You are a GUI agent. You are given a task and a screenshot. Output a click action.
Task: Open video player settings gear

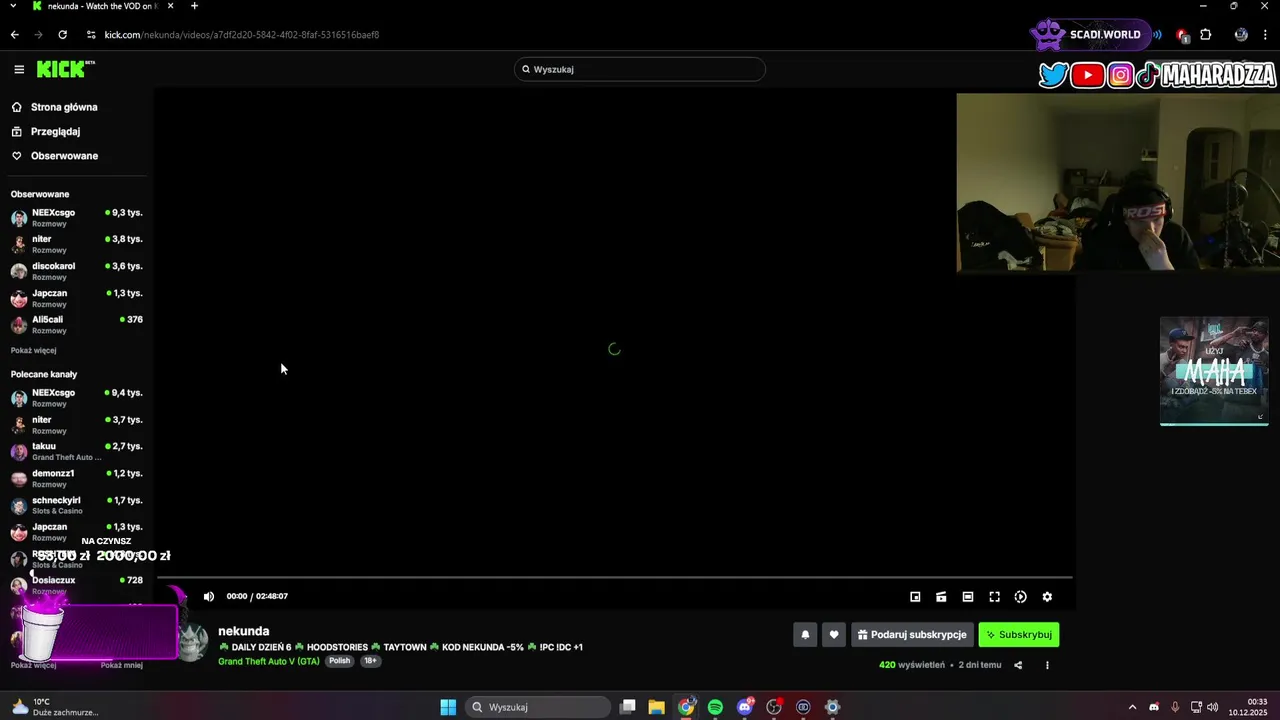point(1047,597)
